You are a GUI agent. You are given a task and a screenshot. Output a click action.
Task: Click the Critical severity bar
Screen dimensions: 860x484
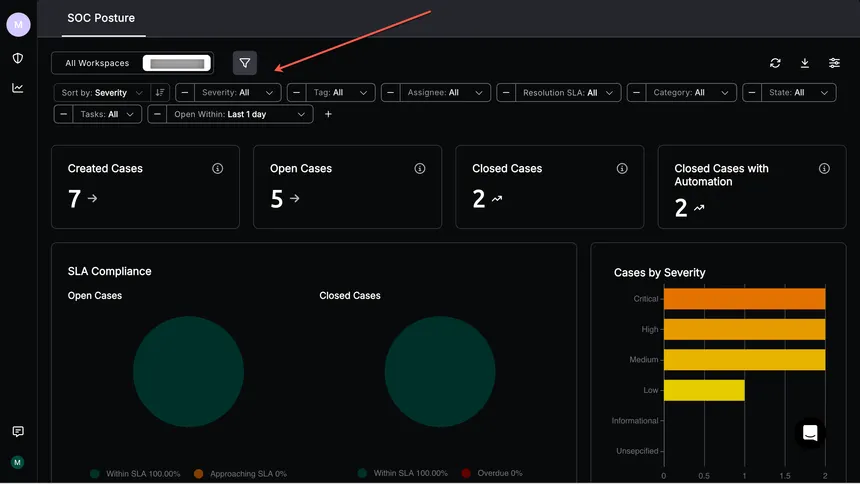pos(744,299)
